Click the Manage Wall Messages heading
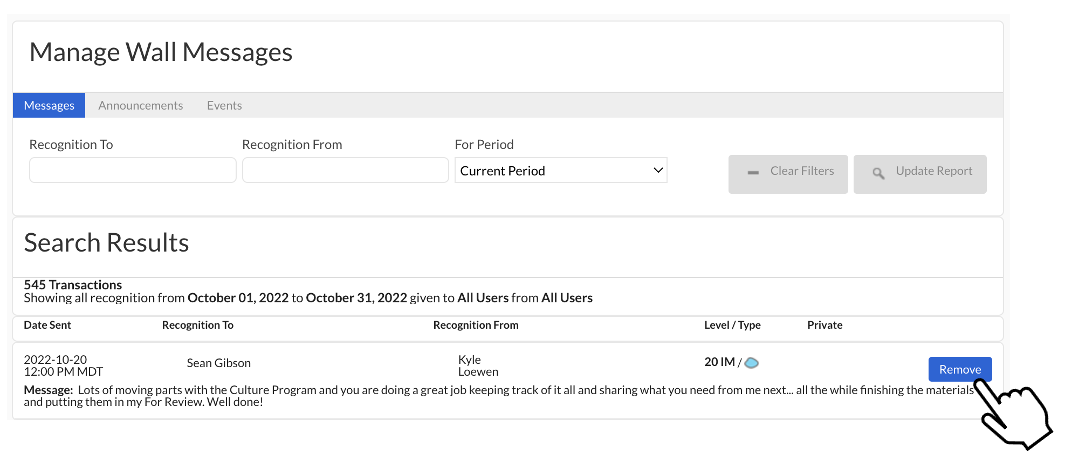The height and width of the screenshot is (476, 1074). point(161,52)
